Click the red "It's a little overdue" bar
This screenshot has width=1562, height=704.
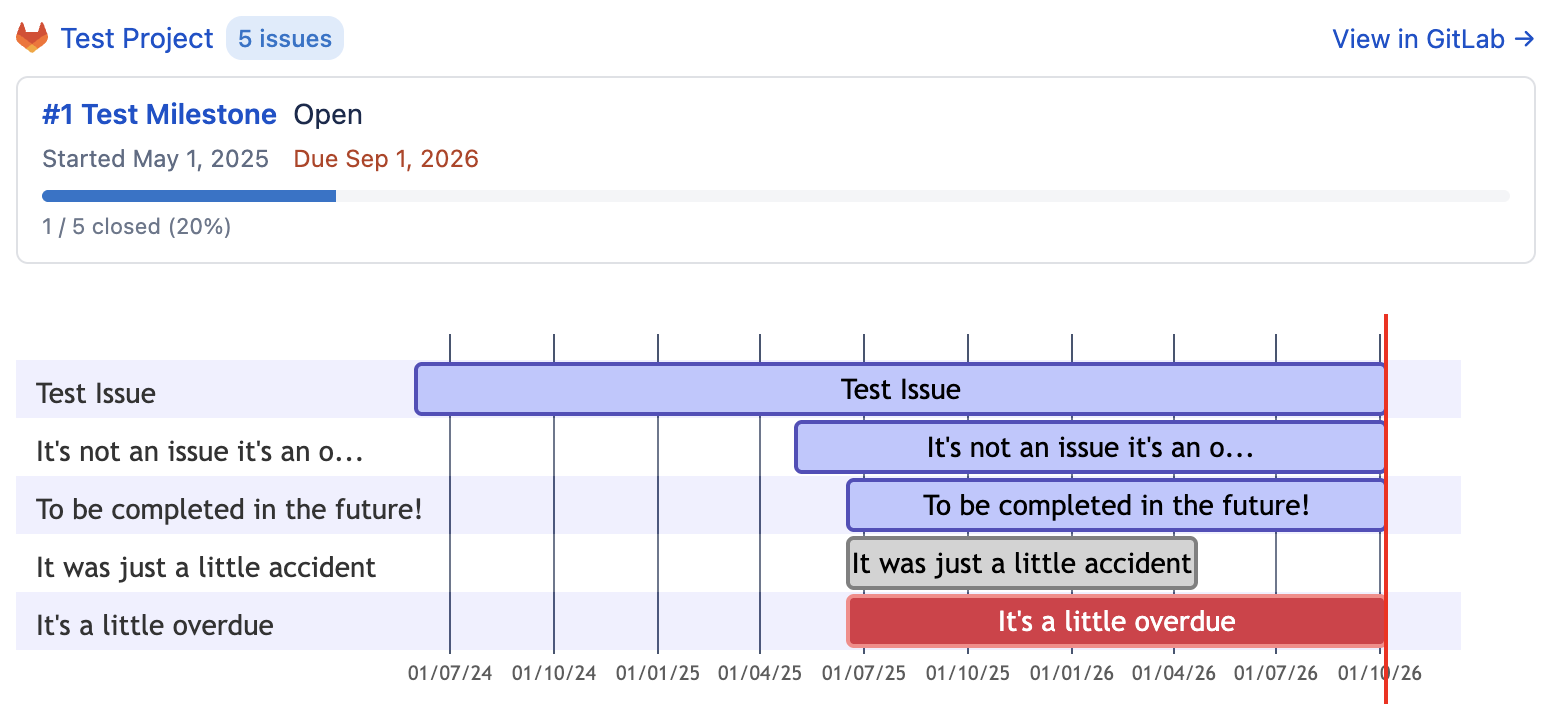click(x=1116, y=621)
